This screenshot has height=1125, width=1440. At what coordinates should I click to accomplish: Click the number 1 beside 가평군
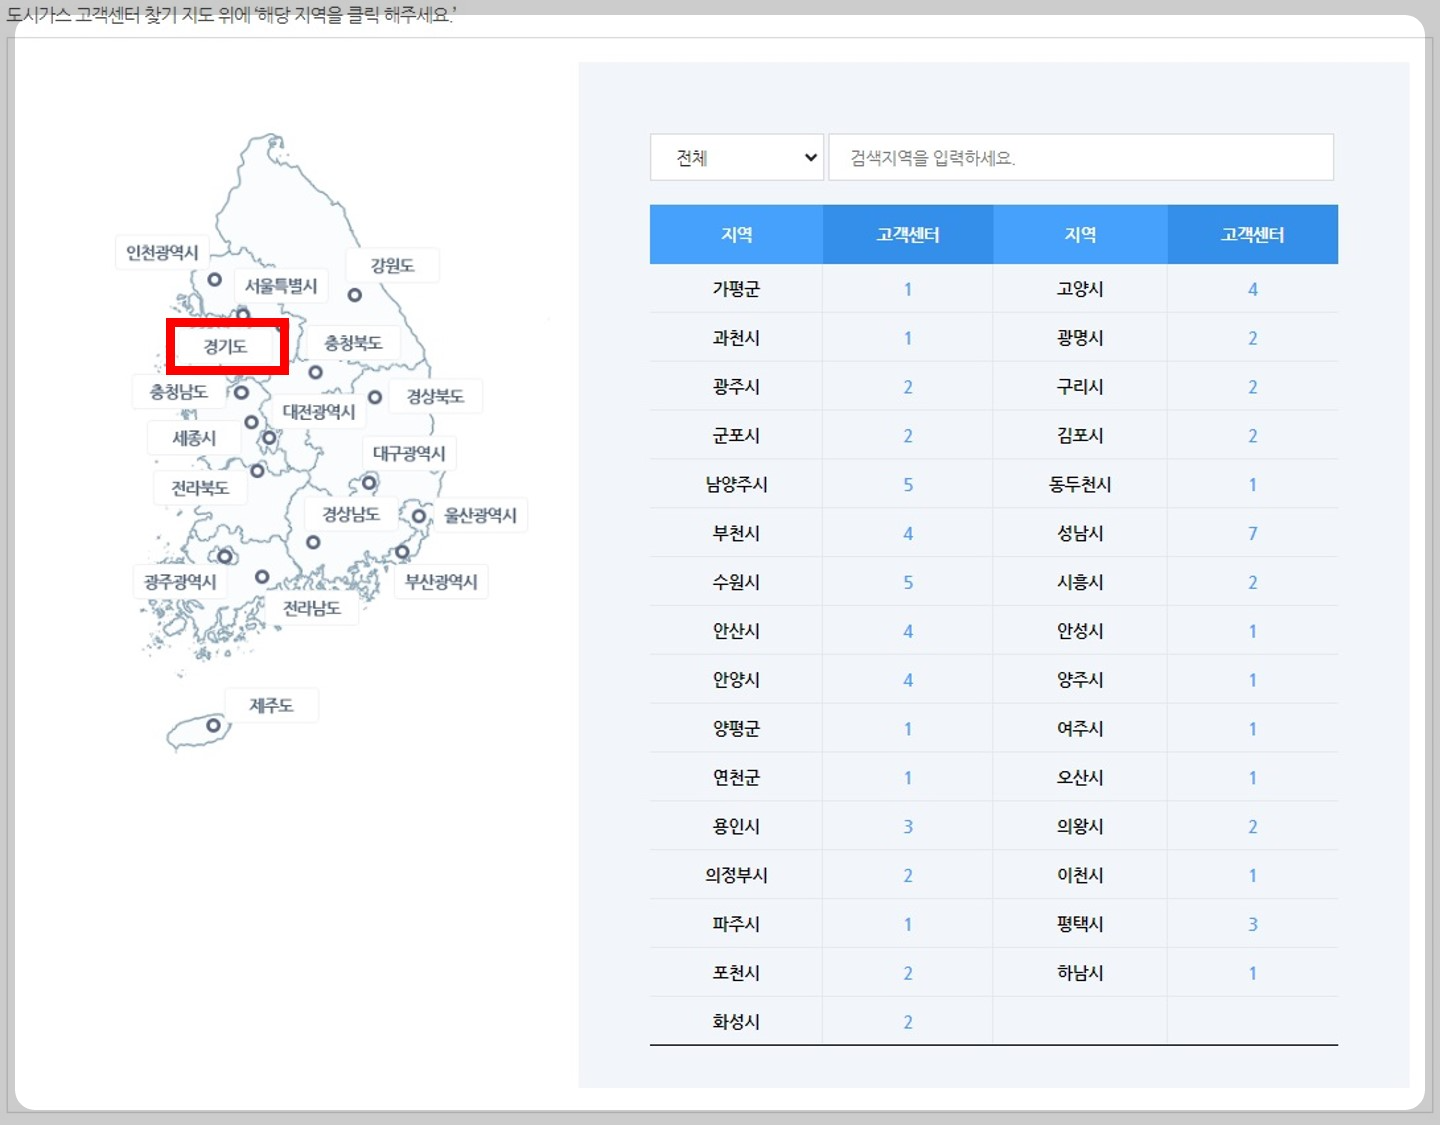click(907, 289)
